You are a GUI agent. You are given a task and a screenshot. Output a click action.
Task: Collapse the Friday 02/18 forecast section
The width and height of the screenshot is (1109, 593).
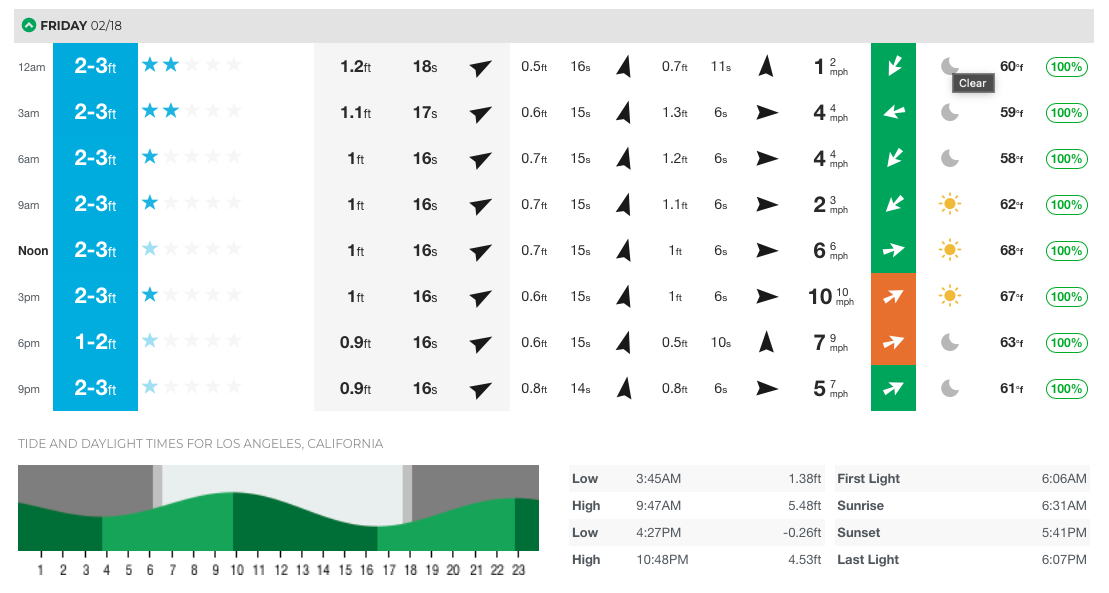point(29,25)
